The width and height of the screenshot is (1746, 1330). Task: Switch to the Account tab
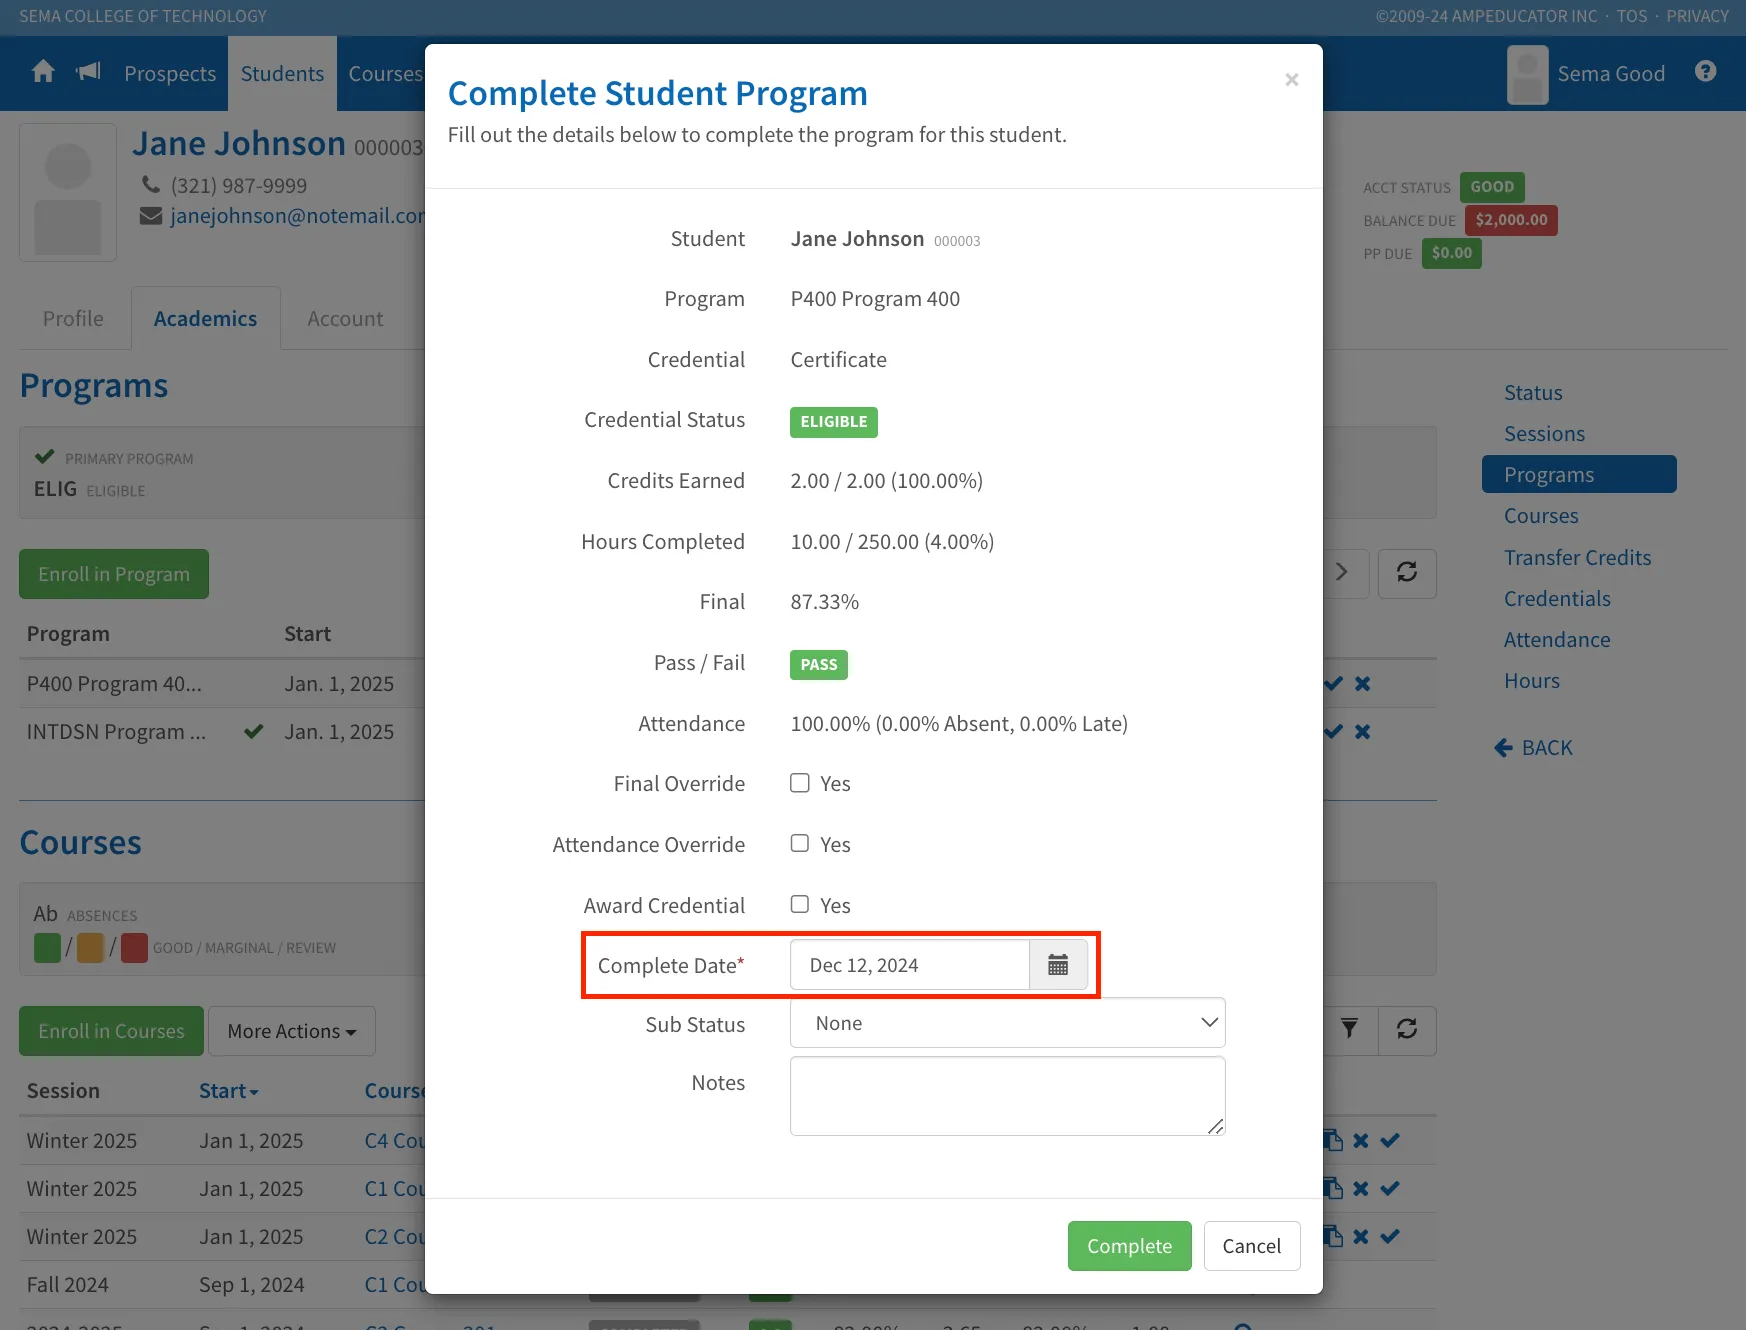point(345,318)
